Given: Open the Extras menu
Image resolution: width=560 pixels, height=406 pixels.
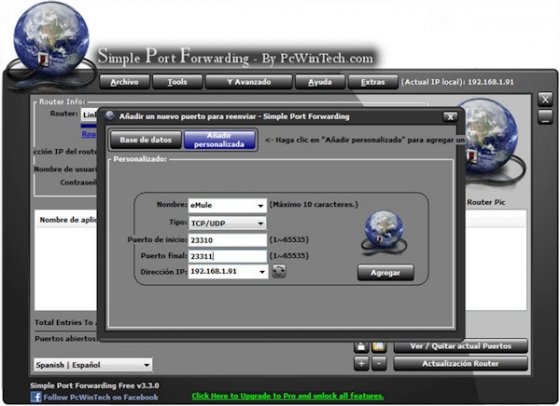Looking at the screenshot, I should click(x=372, y=82).
